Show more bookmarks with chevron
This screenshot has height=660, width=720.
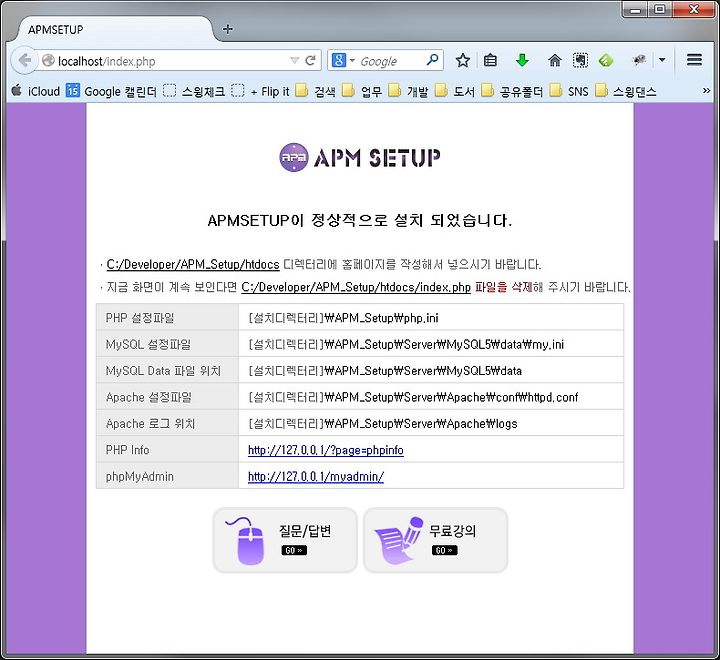point(706,91)
